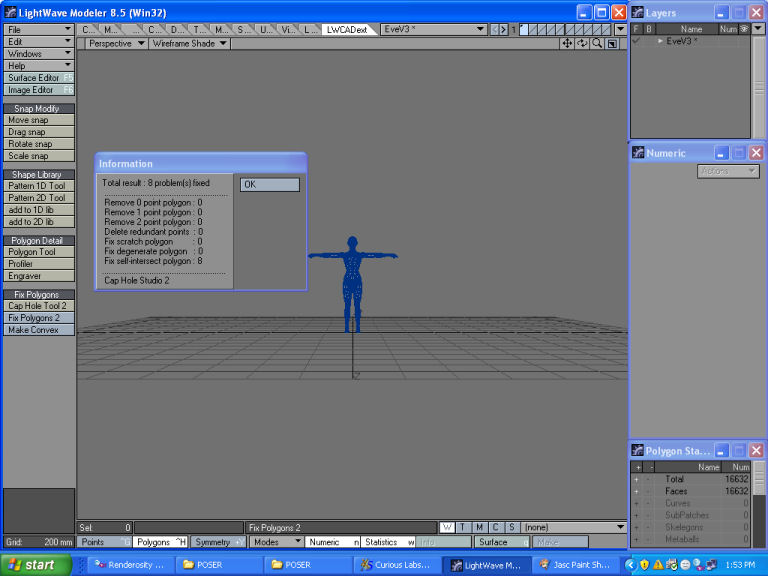This screenshot has height=576, width=768.
Task: Click the Cap Hole Tool 2 button
Action: [39, 306]
